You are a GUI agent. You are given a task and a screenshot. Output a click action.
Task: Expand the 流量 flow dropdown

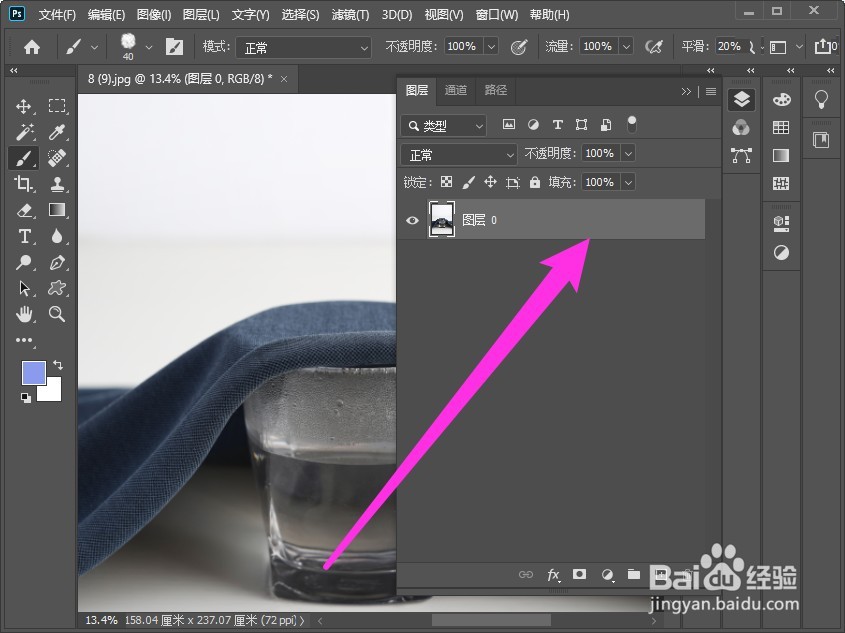[626, 47]
